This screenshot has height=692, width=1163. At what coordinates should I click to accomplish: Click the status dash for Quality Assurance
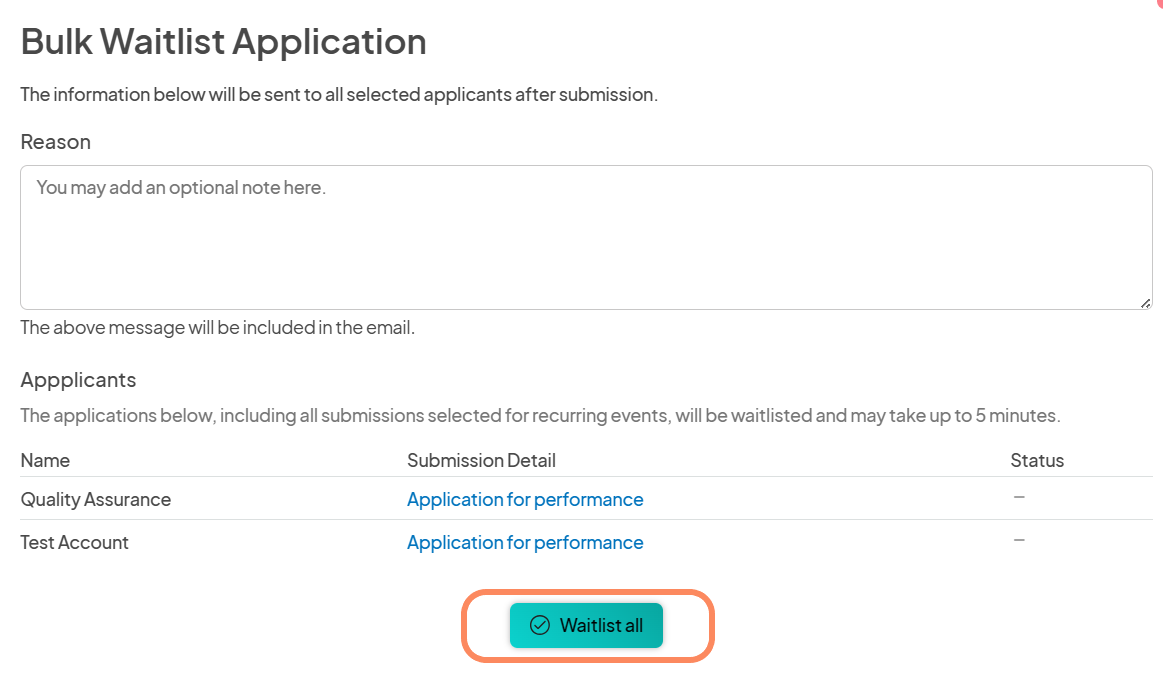pos(1019,496)
